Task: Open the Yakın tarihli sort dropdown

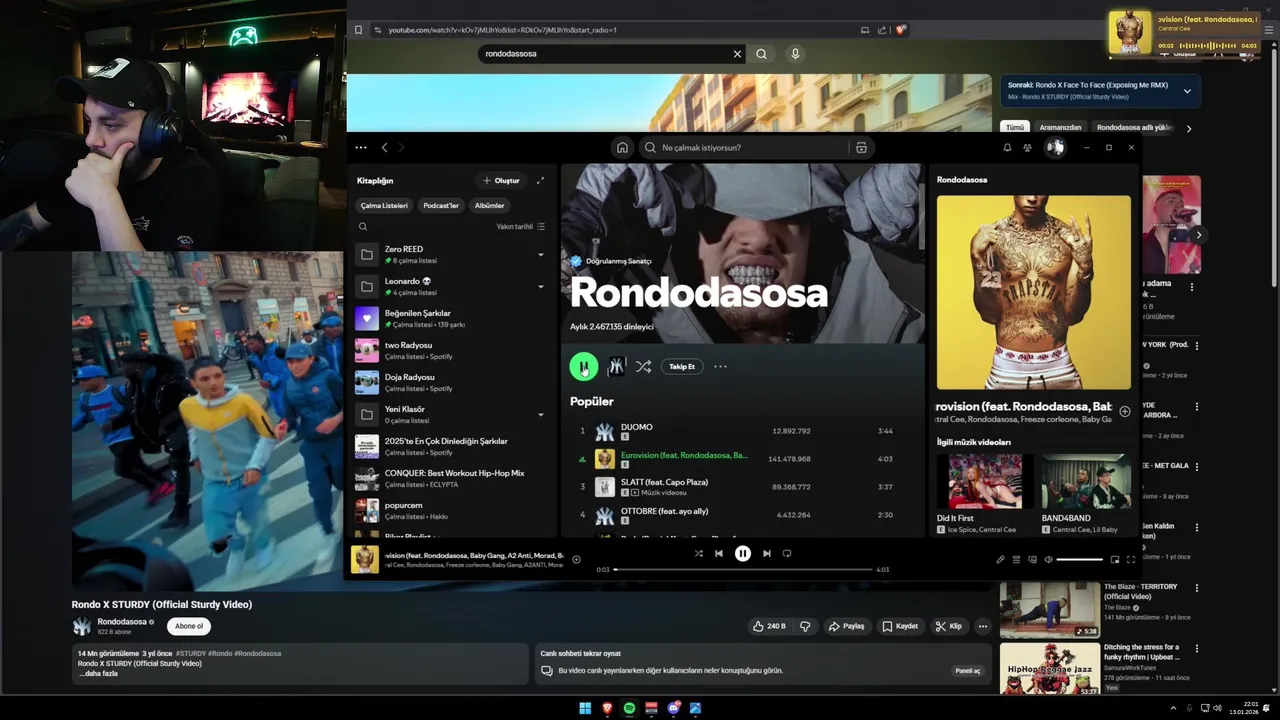Action: coord(520,227)
